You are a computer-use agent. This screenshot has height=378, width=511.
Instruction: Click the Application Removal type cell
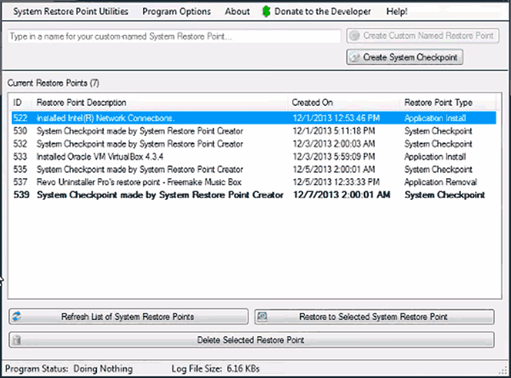(441, 182)
